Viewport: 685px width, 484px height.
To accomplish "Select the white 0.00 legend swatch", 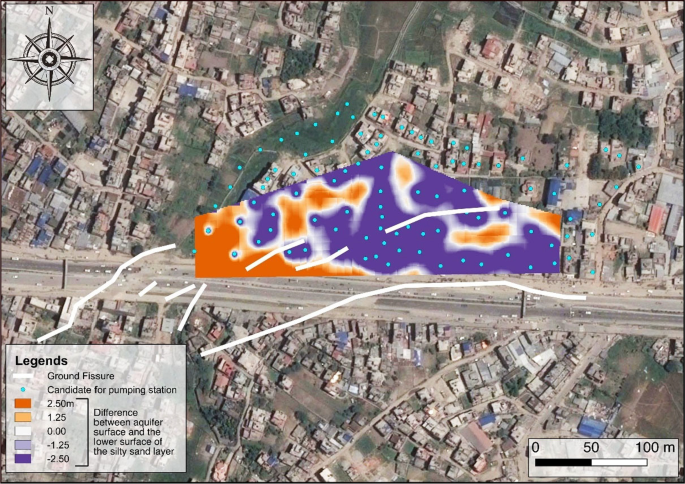I will pyautogui.click(x=23, y=431).
